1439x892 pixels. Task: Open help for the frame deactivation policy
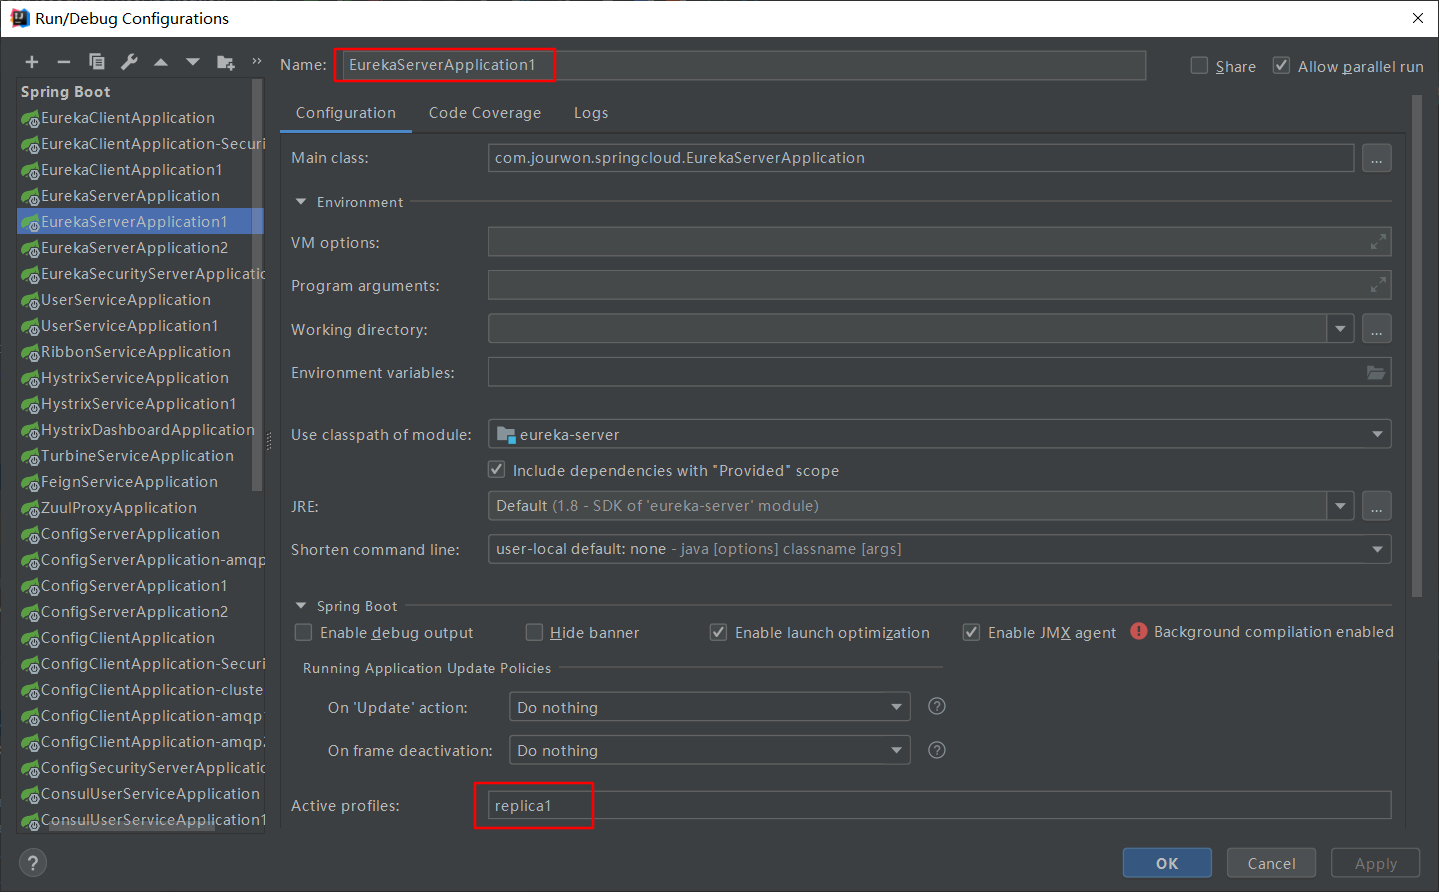[937, 750]
